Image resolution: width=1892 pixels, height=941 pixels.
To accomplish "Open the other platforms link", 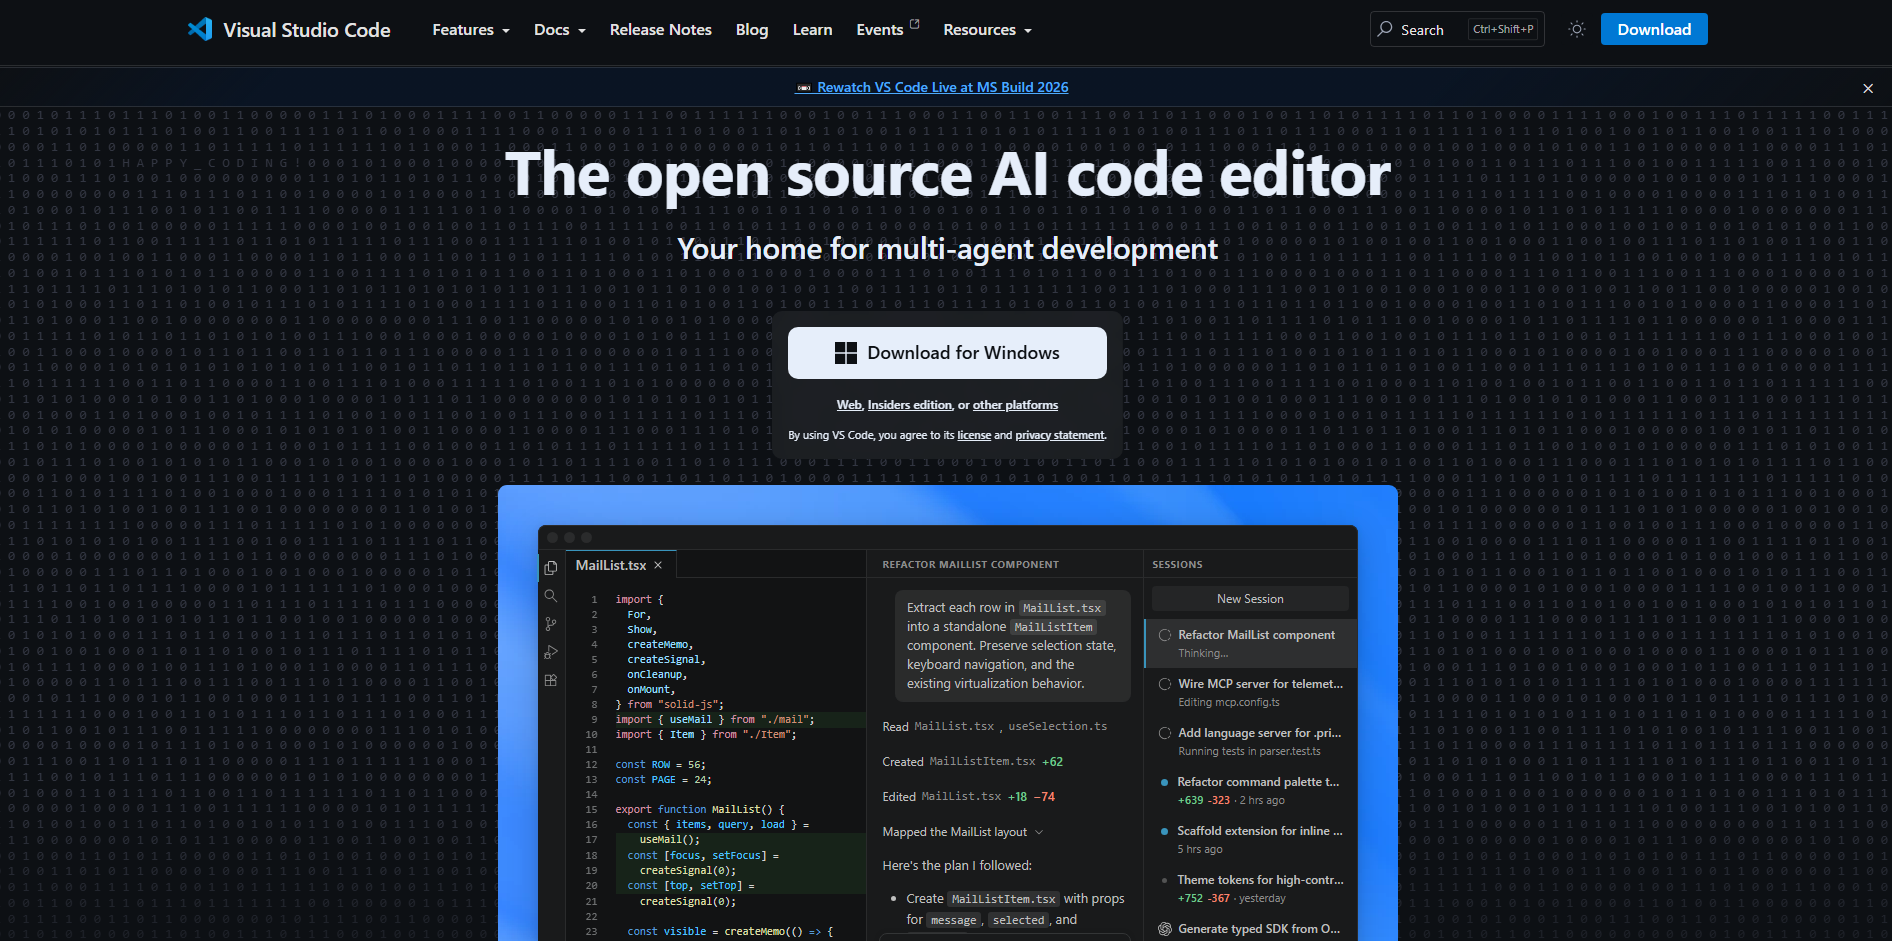I will point(1015,405).
